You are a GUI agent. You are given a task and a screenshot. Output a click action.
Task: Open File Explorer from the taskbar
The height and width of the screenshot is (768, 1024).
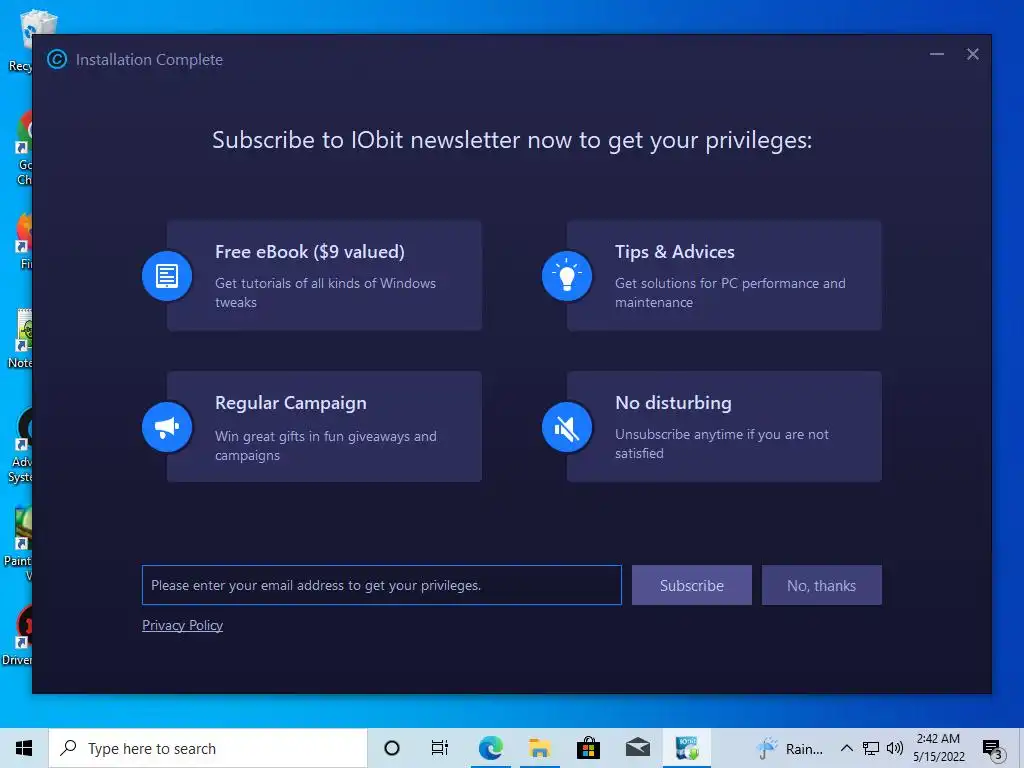coord(539,748)
